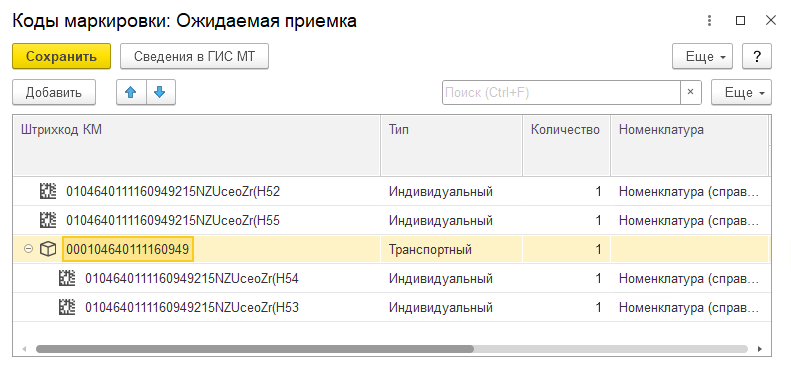Select nested code ending in H53
This screenshot has height=369, width=791.
tap(192, 307)
